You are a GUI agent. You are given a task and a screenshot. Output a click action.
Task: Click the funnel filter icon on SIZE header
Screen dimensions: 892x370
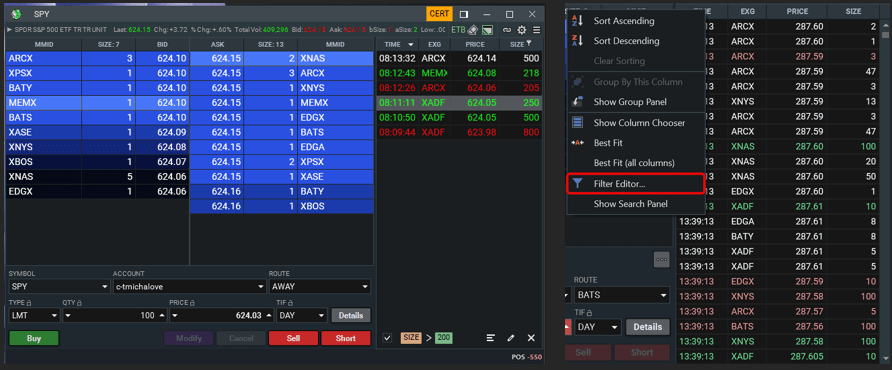point(529,44)
